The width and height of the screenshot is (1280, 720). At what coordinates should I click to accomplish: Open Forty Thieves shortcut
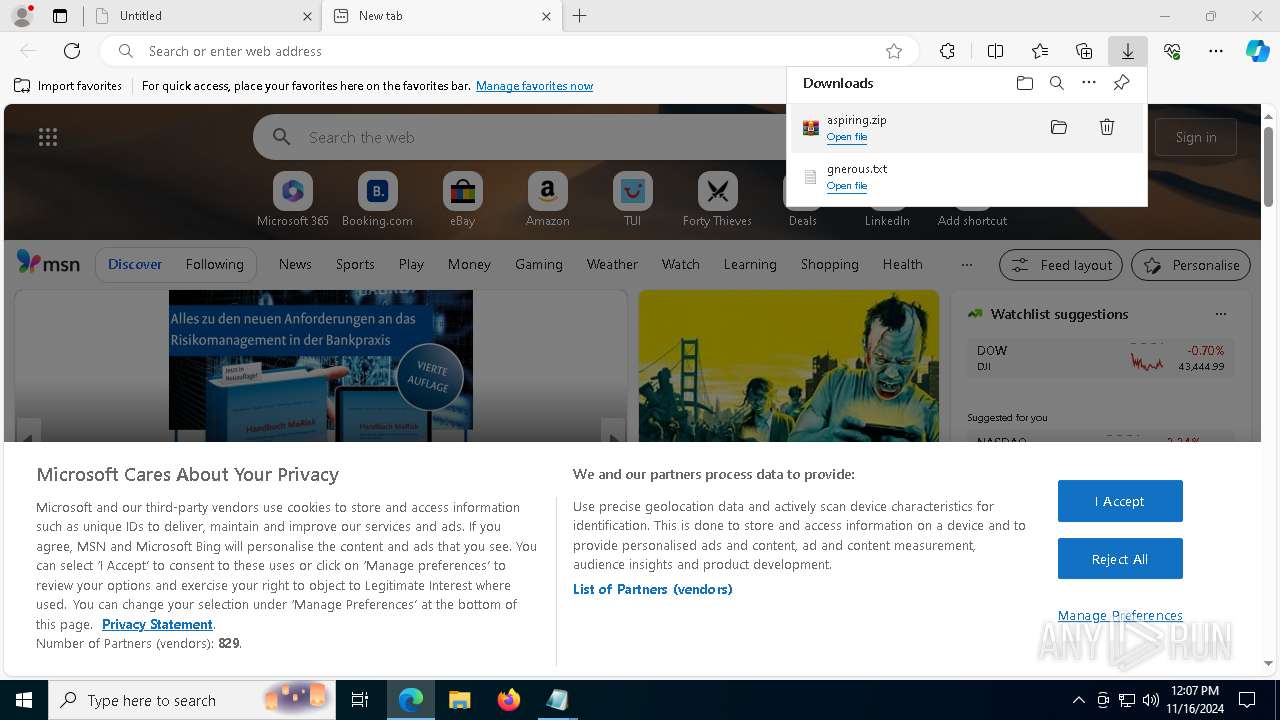point(717,199)
